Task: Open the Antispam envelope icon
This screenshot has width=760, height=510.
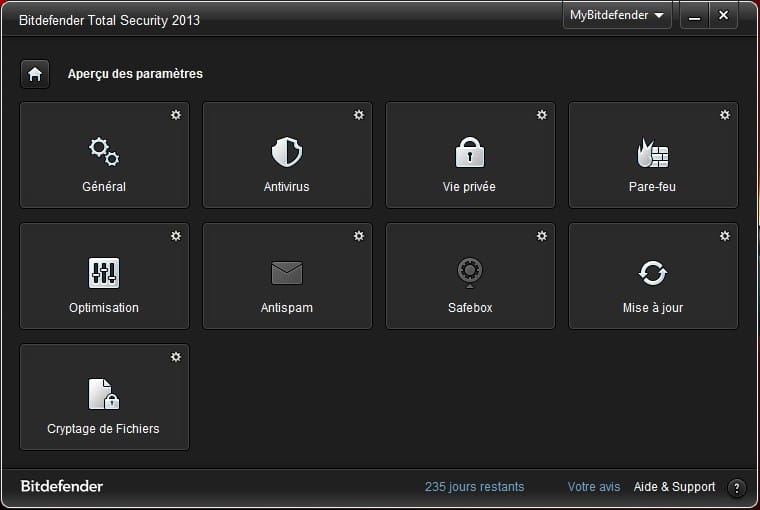Action: [x=286, y=273]
